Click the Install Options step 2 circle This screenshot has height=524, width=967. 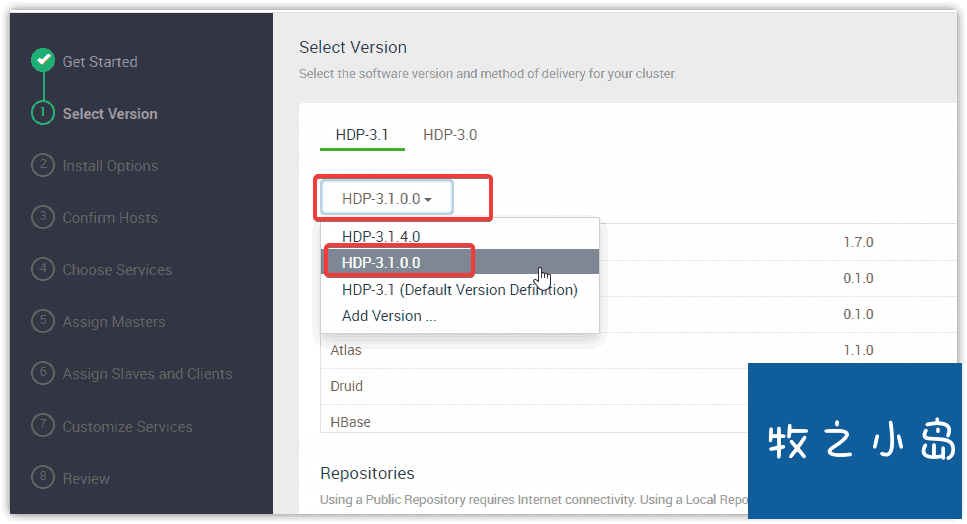pyautogui.click(x=43, y=165)
